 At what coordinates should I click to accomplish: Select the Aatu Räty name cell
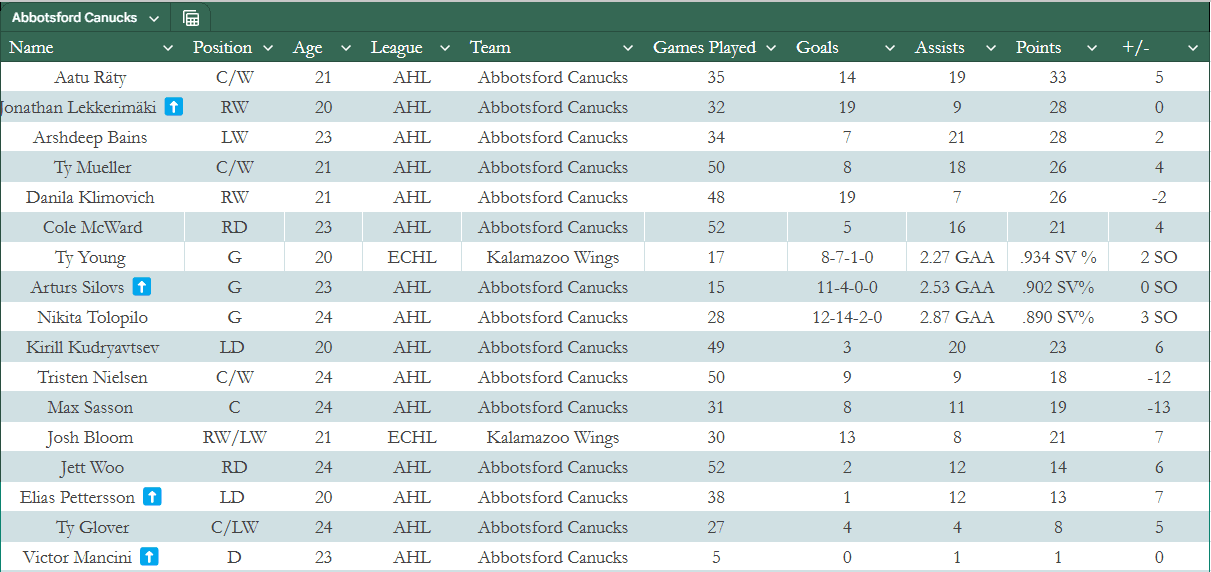(x=90, y=77)
